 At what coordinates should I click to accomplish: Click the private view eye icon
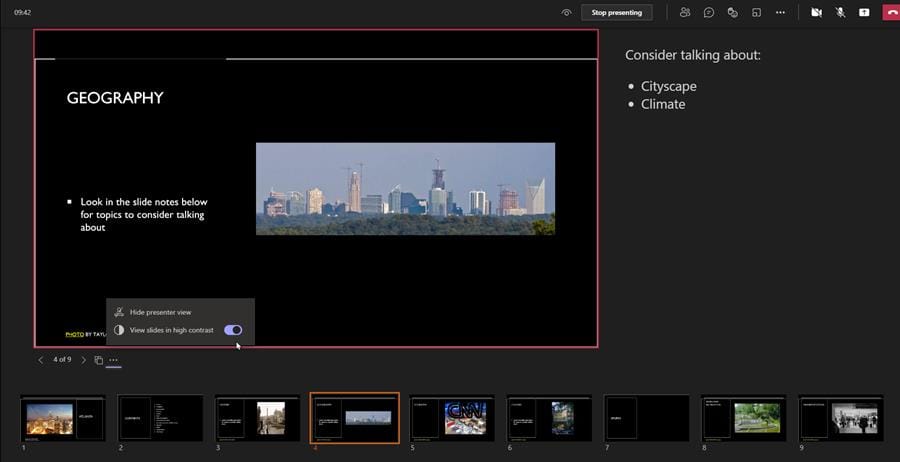pyautogui.click(x=567, y=13)
